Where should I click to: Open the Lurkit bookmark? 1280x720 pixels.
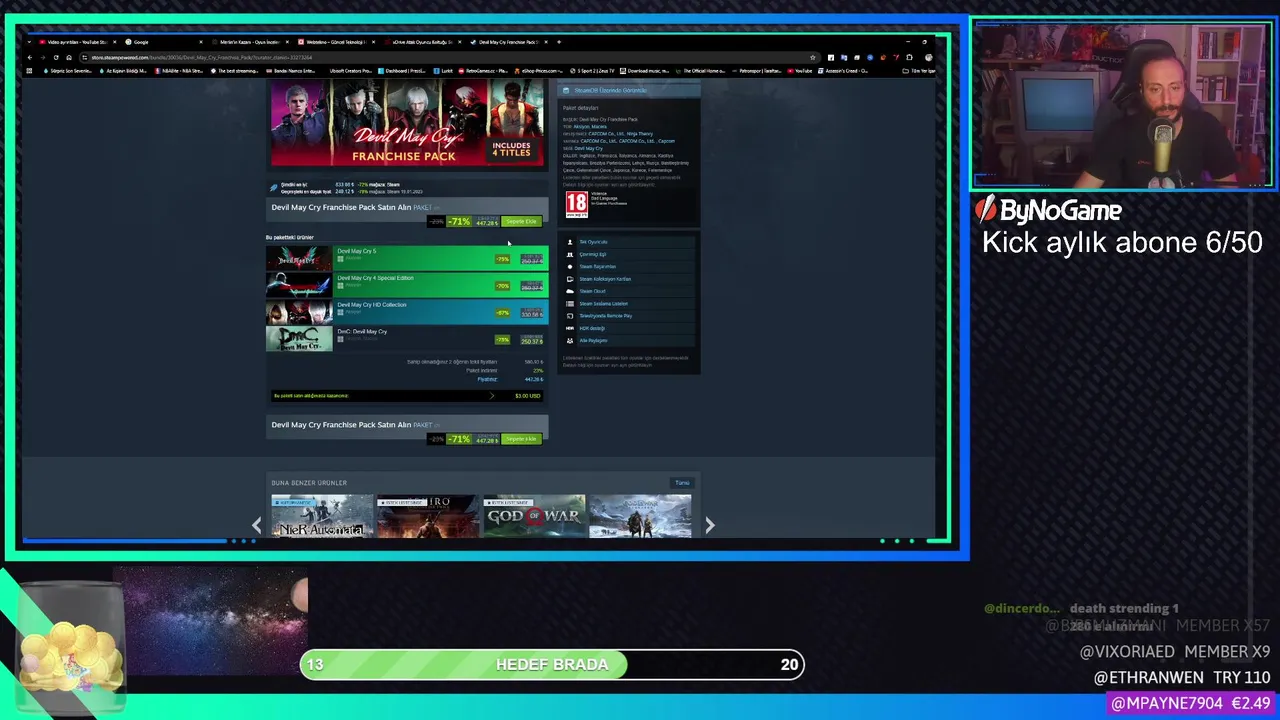click(445, 71)
